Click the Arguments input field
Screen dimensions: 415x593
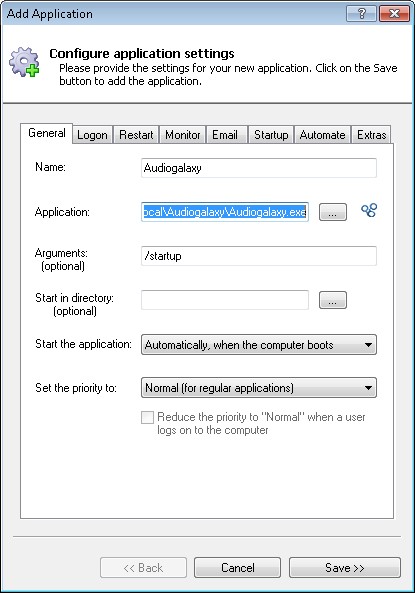(x=259, y=256)
